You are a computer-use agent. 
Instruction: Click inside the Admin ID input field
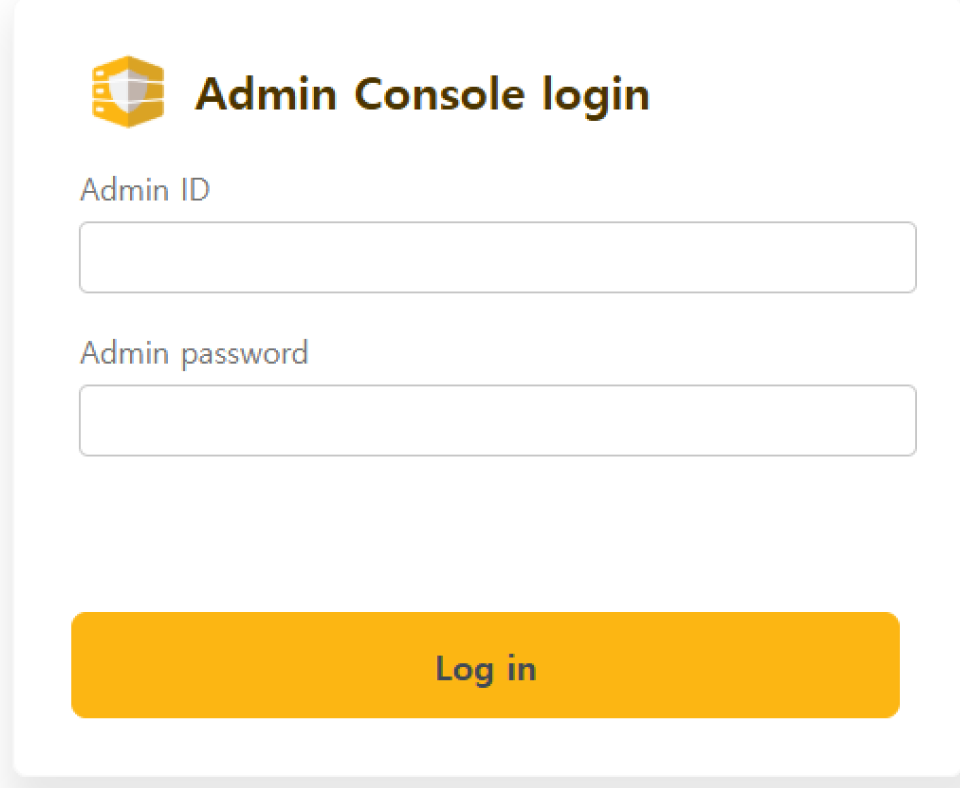[497, 258]
